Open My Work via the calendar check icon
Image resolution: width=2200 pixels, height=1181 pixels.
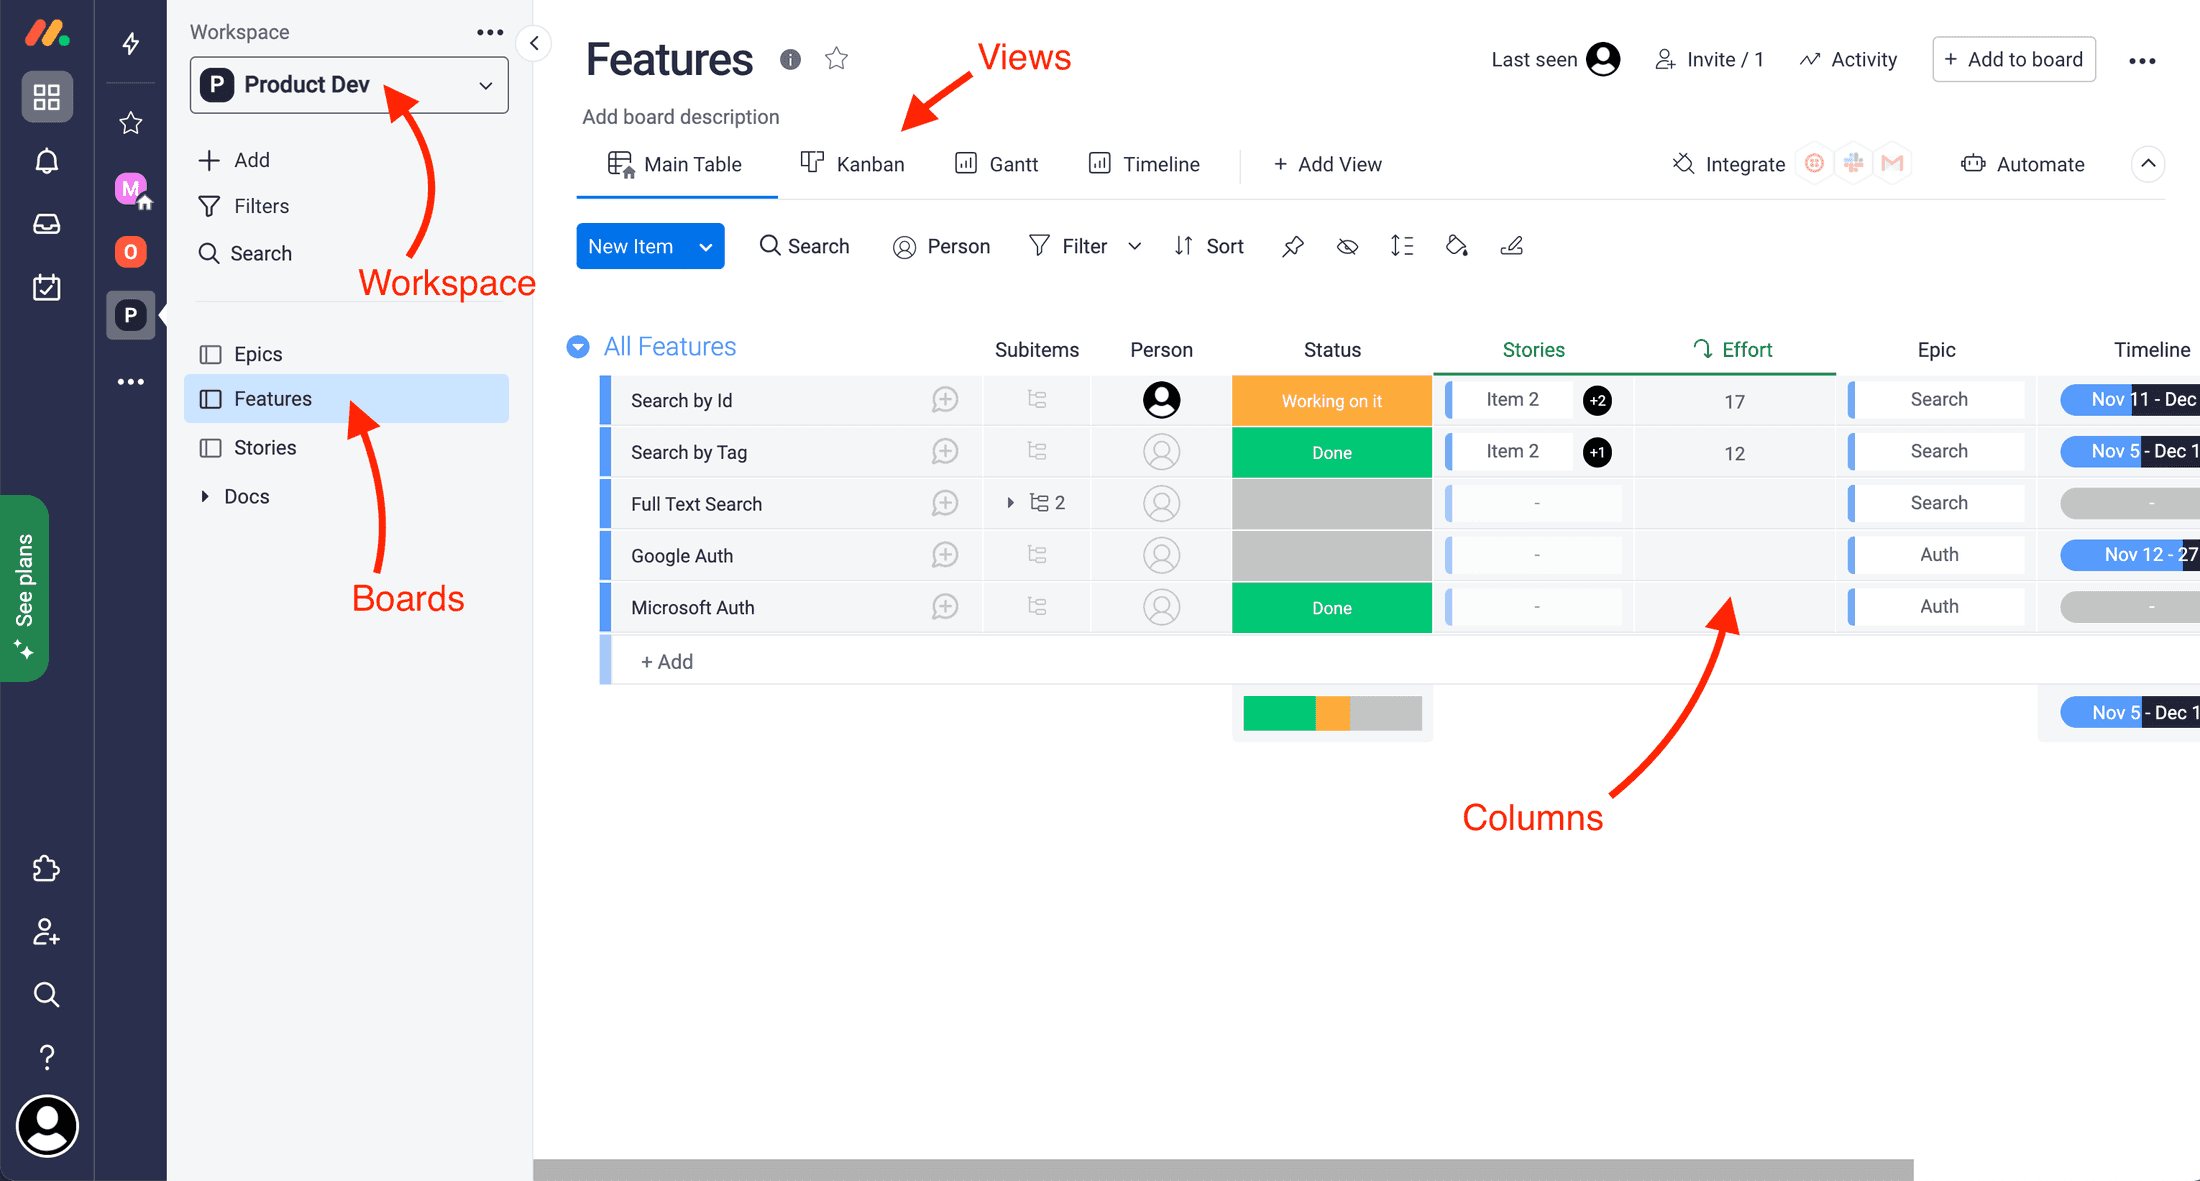coord(46,287)
